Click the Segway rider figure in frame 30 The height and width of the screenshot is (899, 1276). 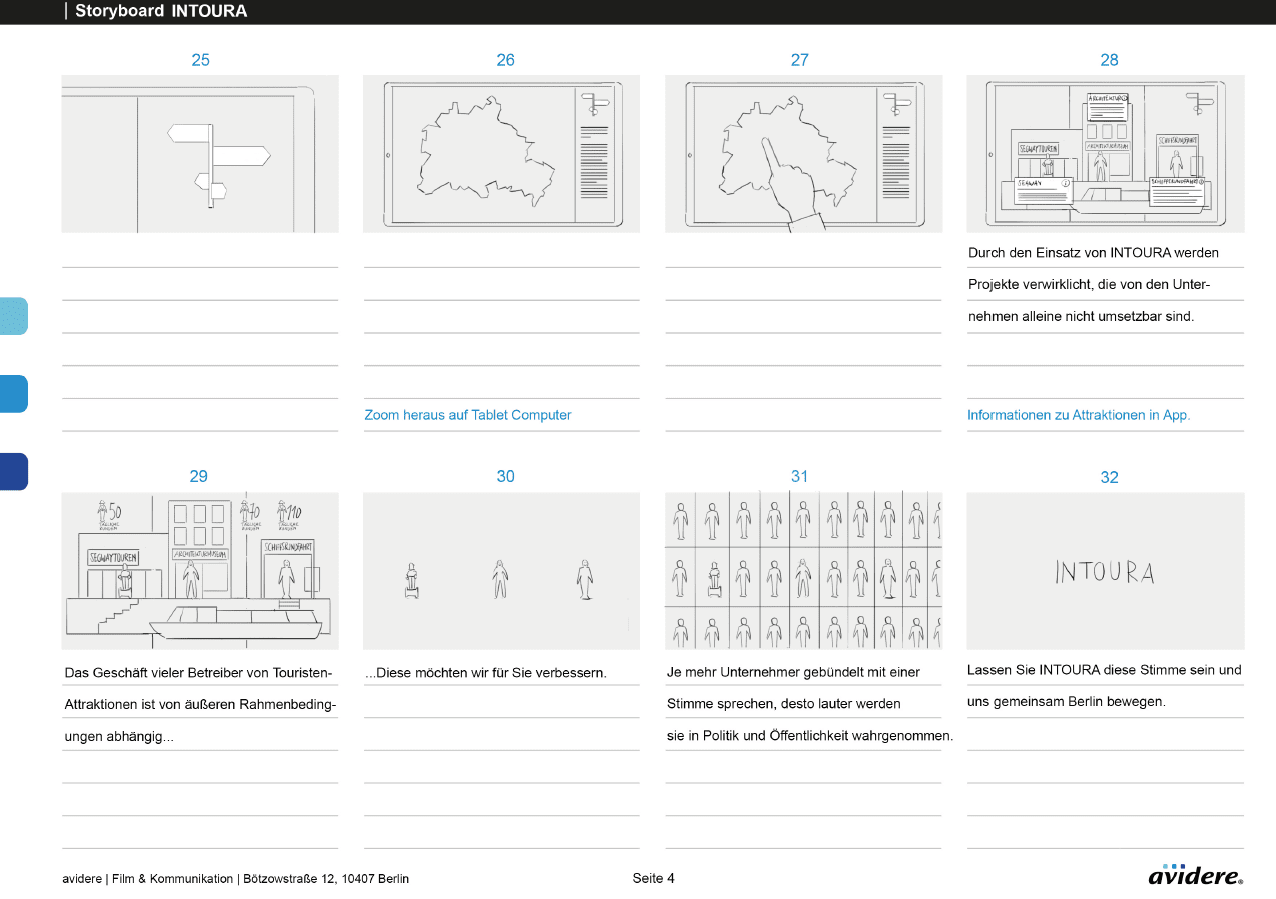coord(409,581)
